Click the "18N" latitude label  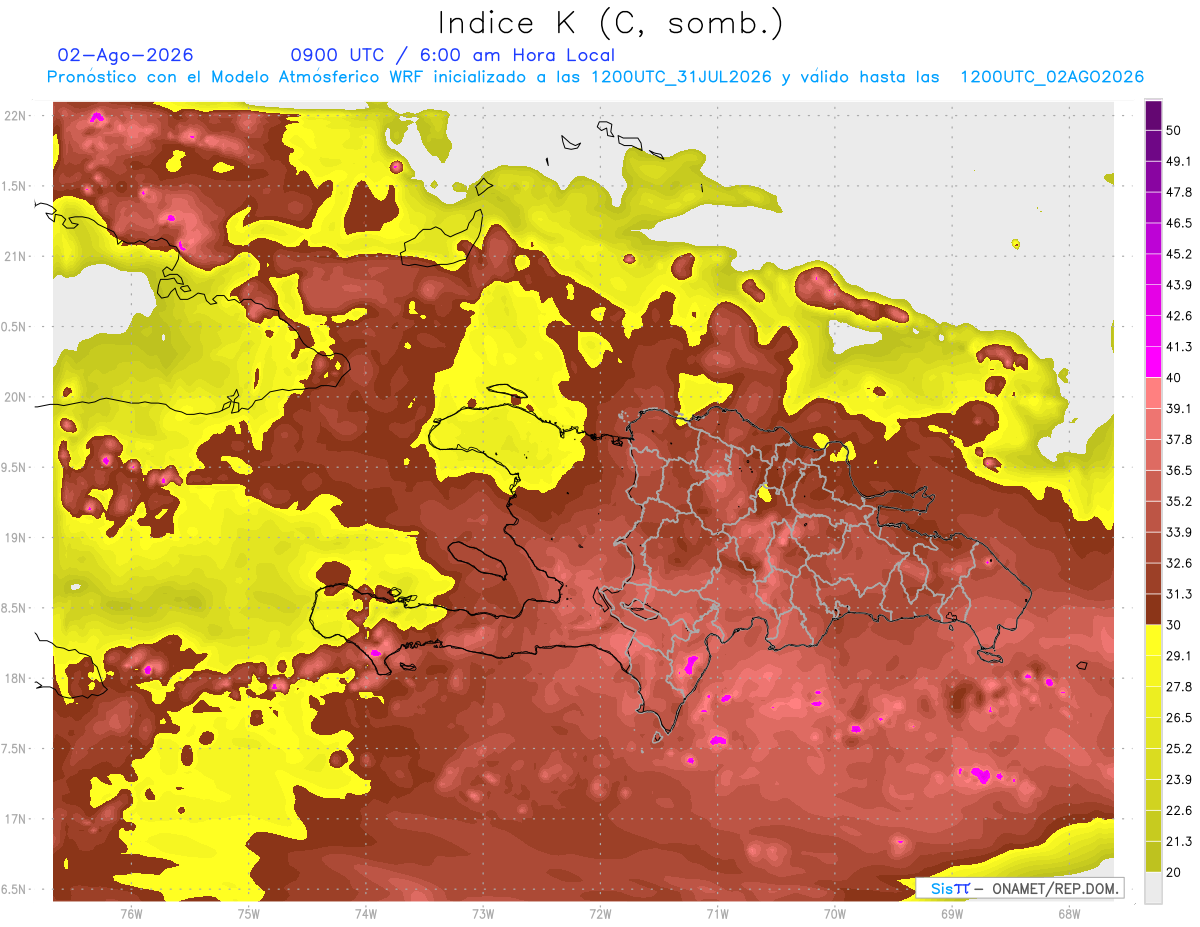(15, 679)
